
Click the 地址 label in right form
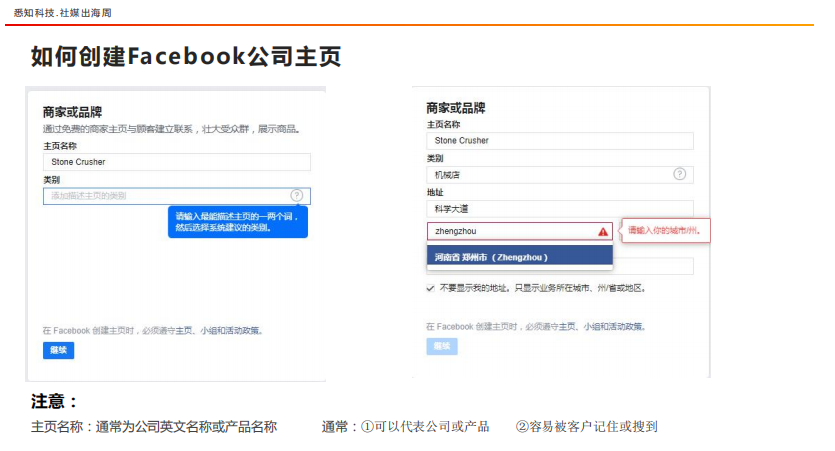coord(435,192)
